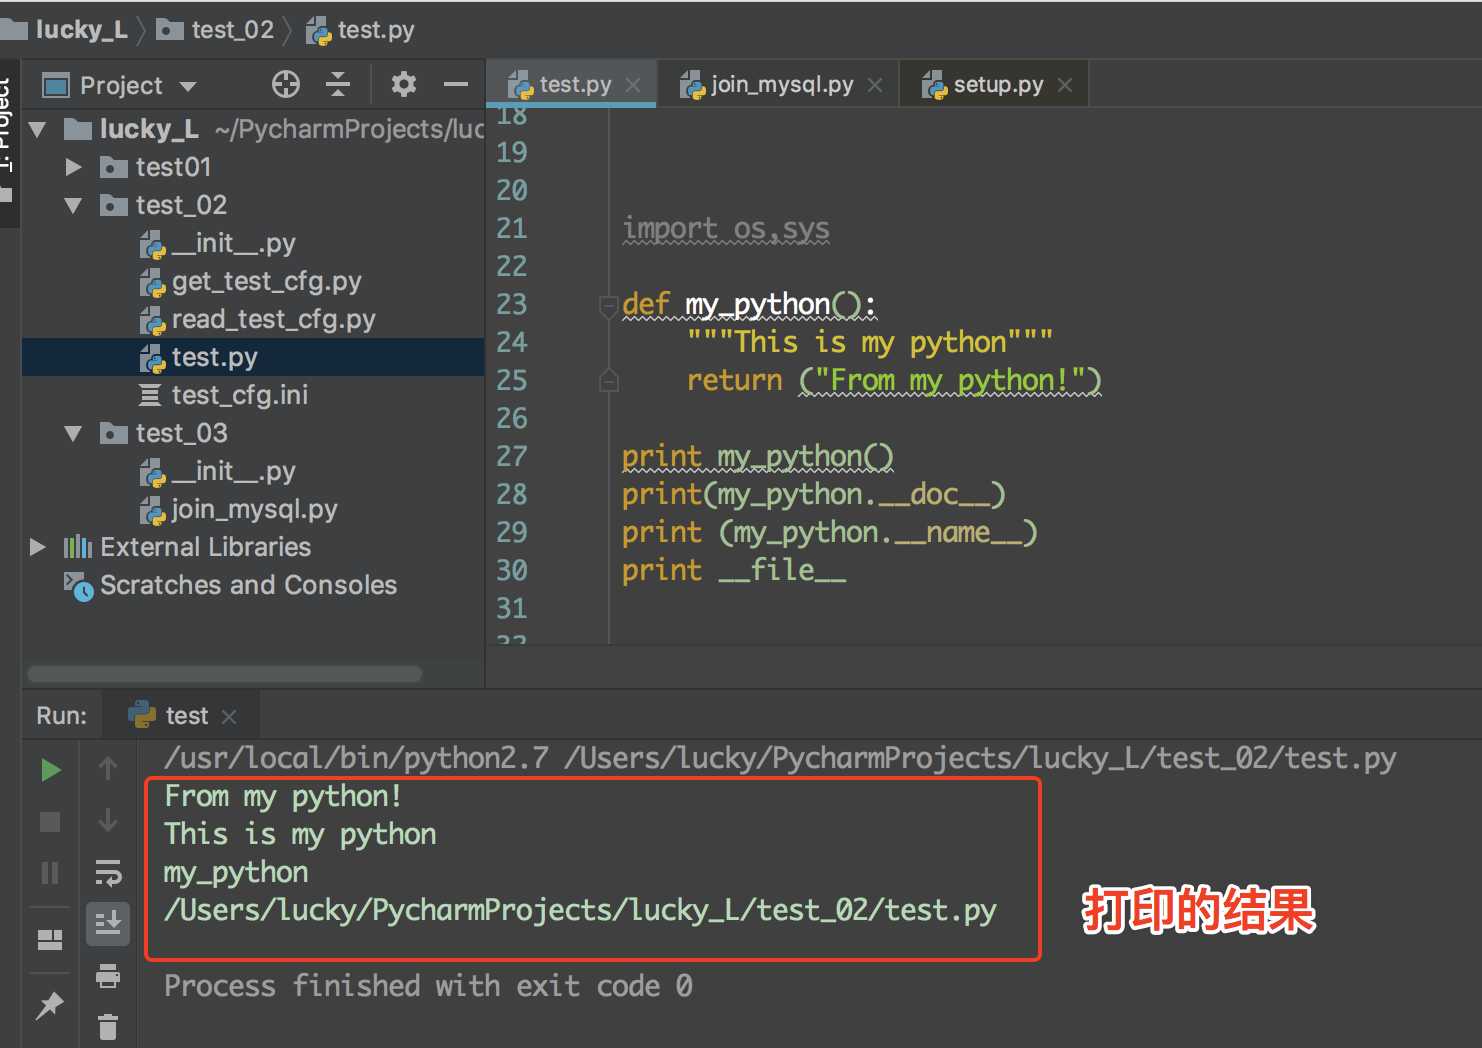Click the Pause output icon
Viewport: 1482px width, 1048px height.
[x=50, y=873]
